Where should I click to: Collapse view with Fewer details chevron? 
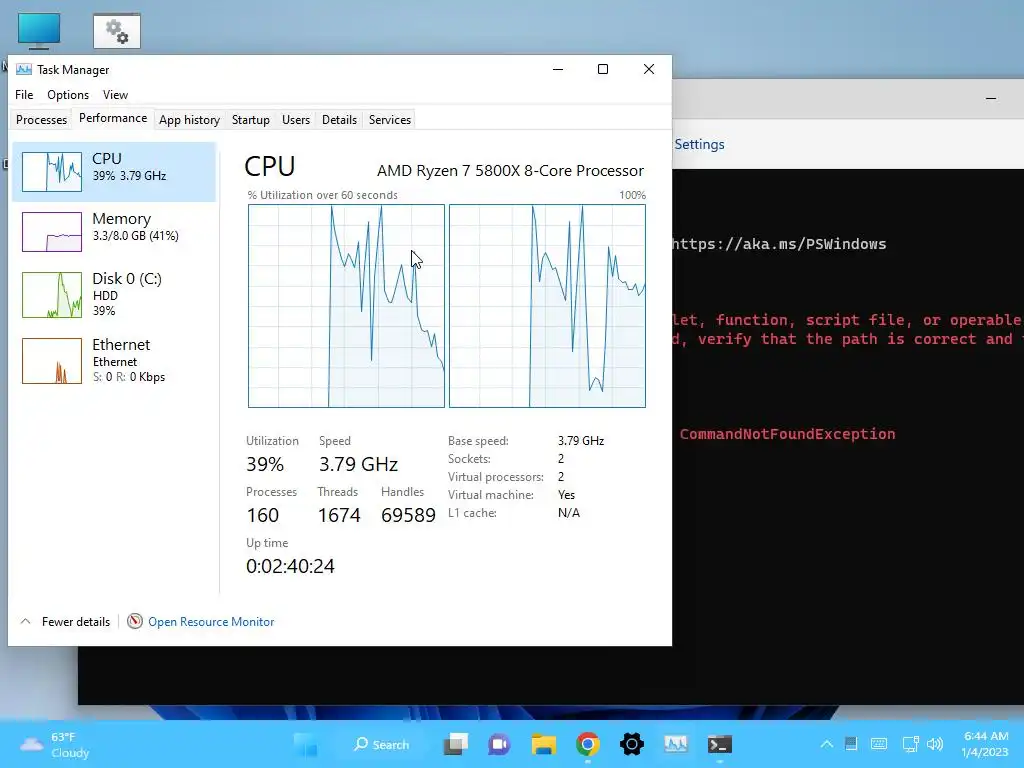pyautogui.click(x=25, y=622)
